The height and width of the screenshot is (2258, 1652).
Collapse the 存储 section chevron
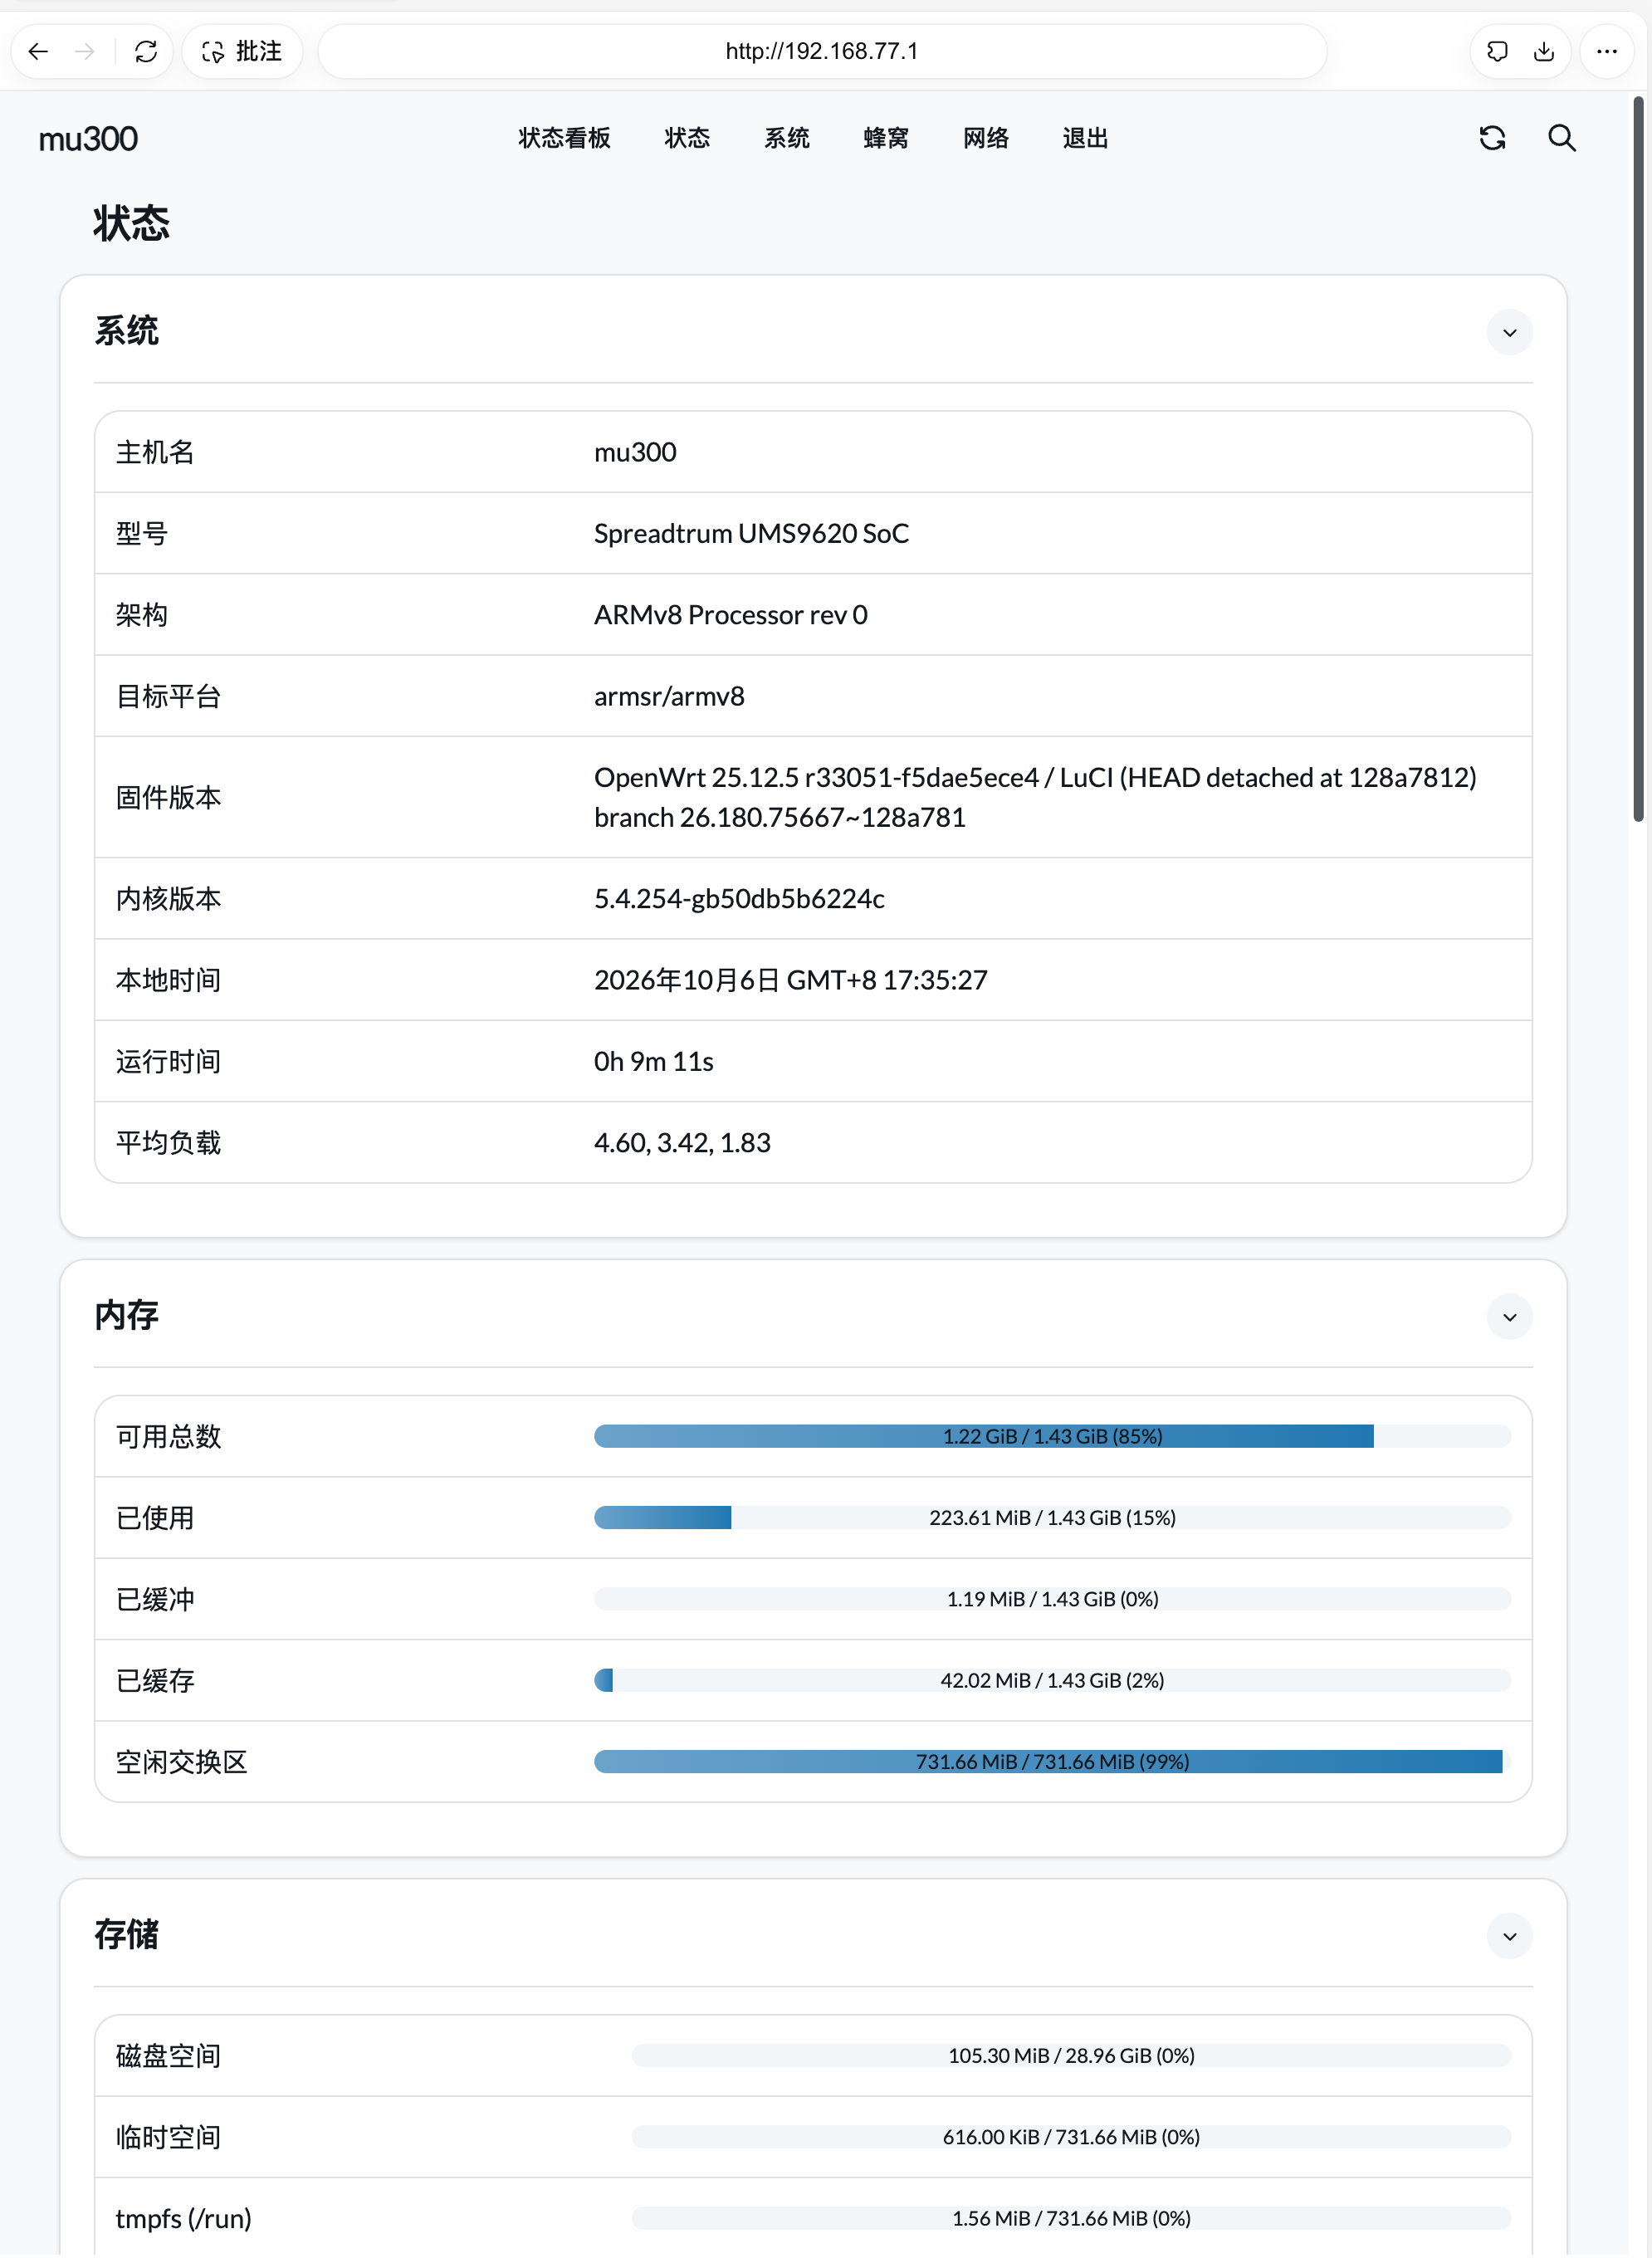pos(1509,1936)
